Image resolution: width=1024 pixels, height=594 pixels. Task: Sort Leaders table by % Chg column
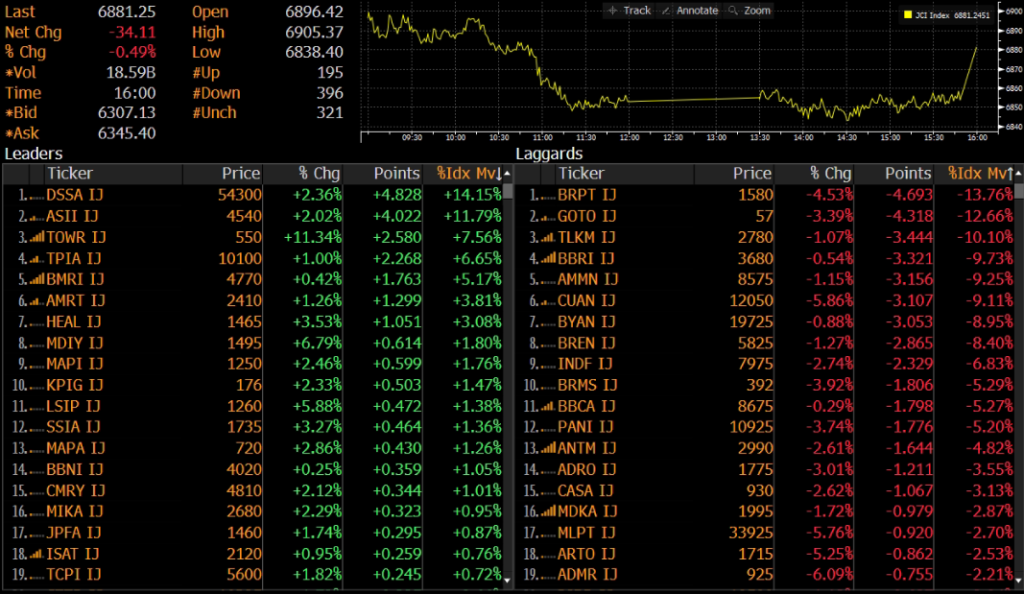(x=319, y=174)
